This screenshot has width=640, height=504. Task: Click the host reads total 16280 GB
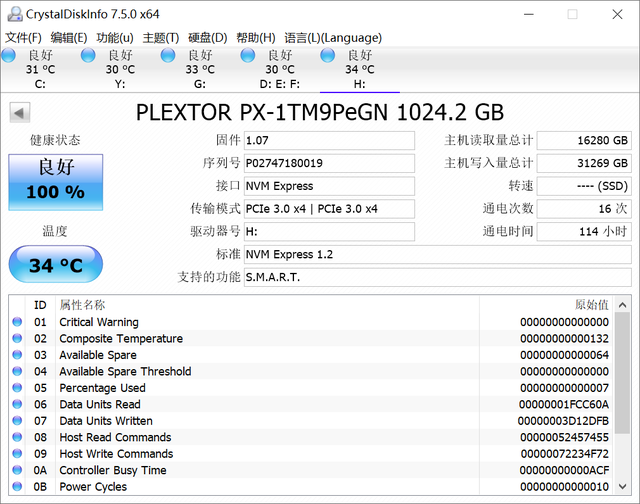tap(584, 140)
